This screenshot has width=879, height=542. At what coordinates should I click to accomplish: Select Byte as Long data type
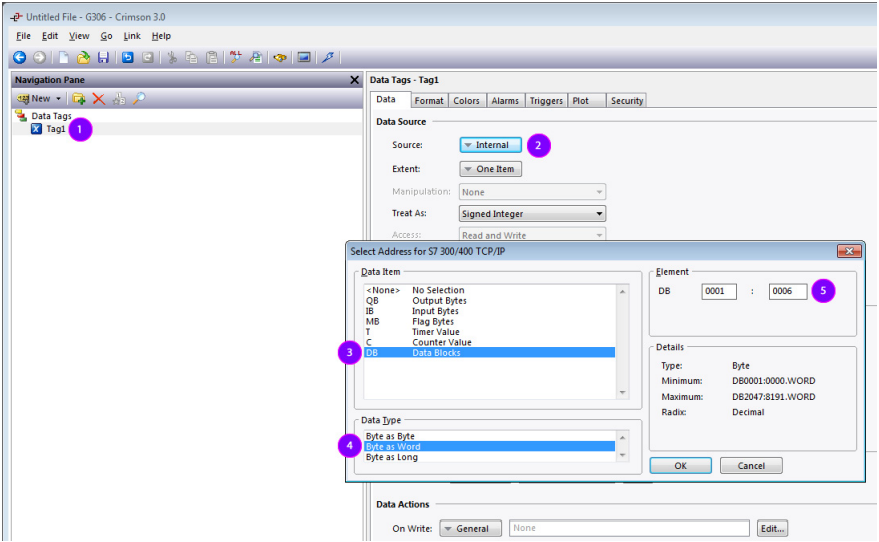[x=489, y=457]
